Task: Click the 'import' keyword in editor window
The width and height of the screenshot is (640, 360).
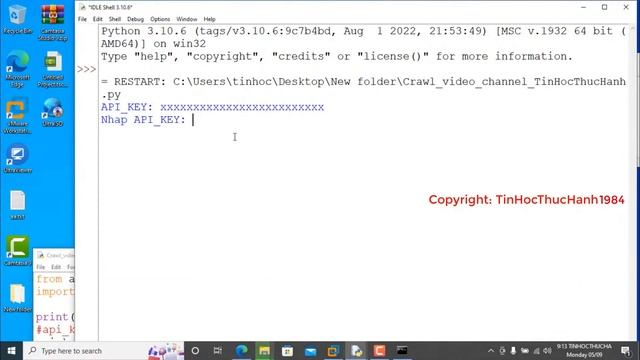Action: coord(55,291)
